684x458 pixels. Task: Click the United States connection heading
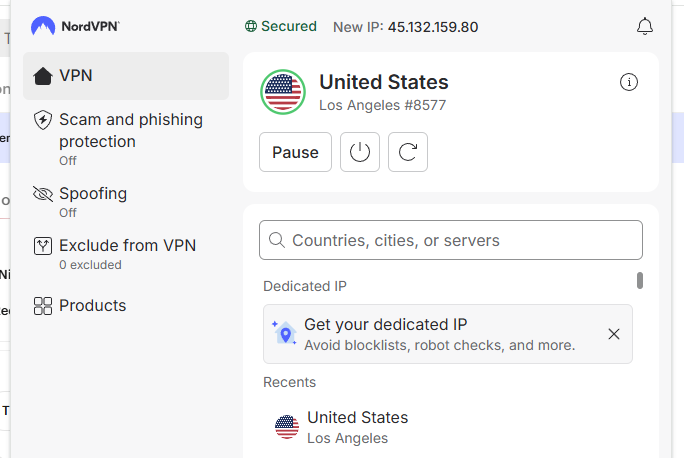point(384,82)
